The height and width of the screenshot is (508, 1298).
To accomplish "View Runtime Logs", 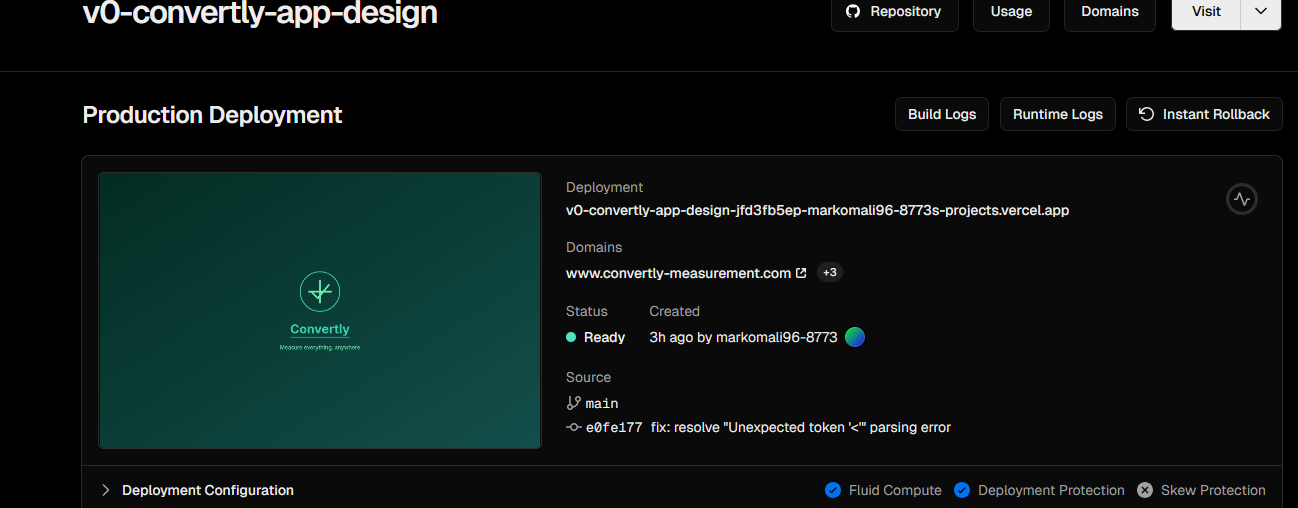I will click(x=1057, y=114).
